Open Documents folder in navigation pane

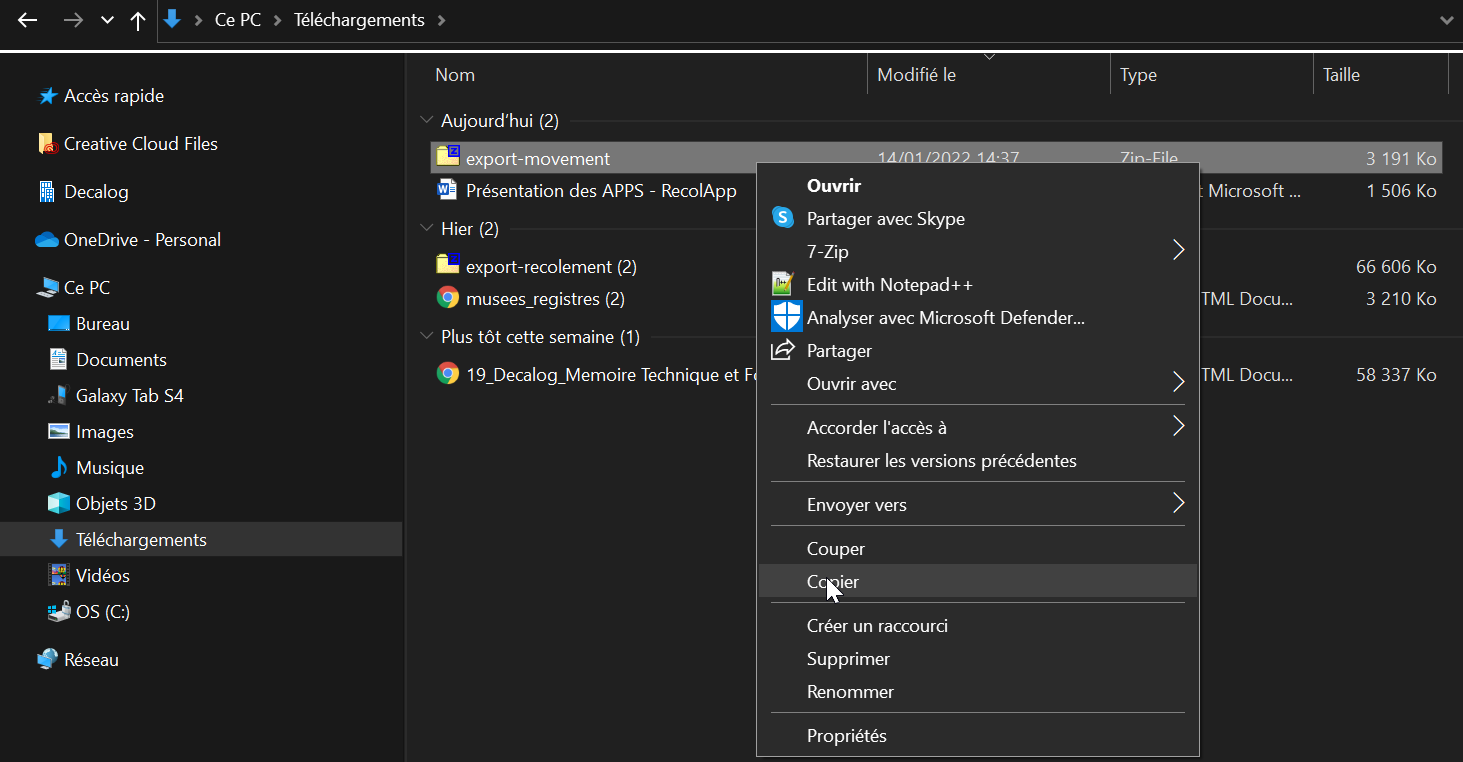121,360
